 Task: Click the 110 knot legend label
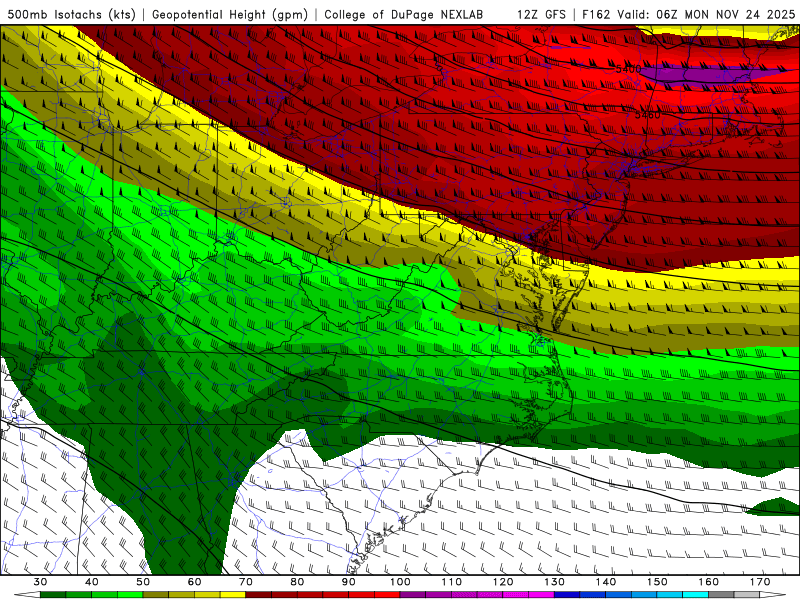coord(452,582)
